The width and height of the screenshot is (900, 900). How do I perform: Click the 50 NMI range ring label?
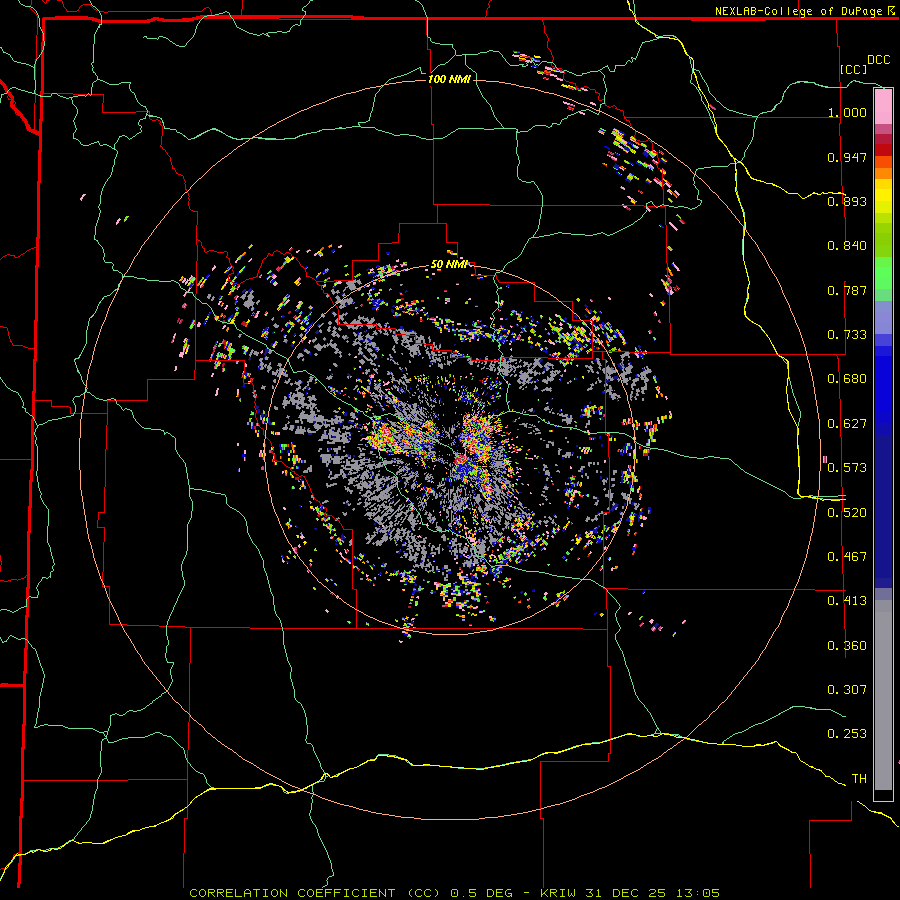tap(449, 265)
